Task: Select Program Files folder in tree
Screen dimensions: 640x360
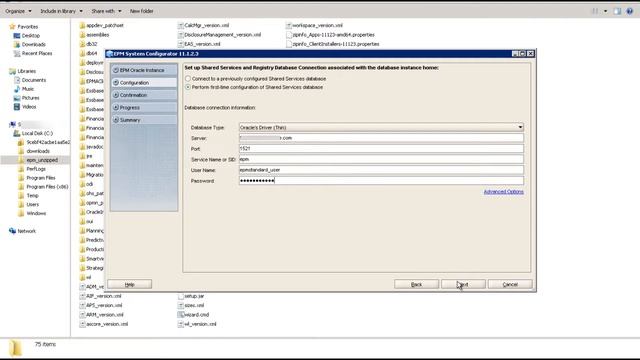Action: 37,178
